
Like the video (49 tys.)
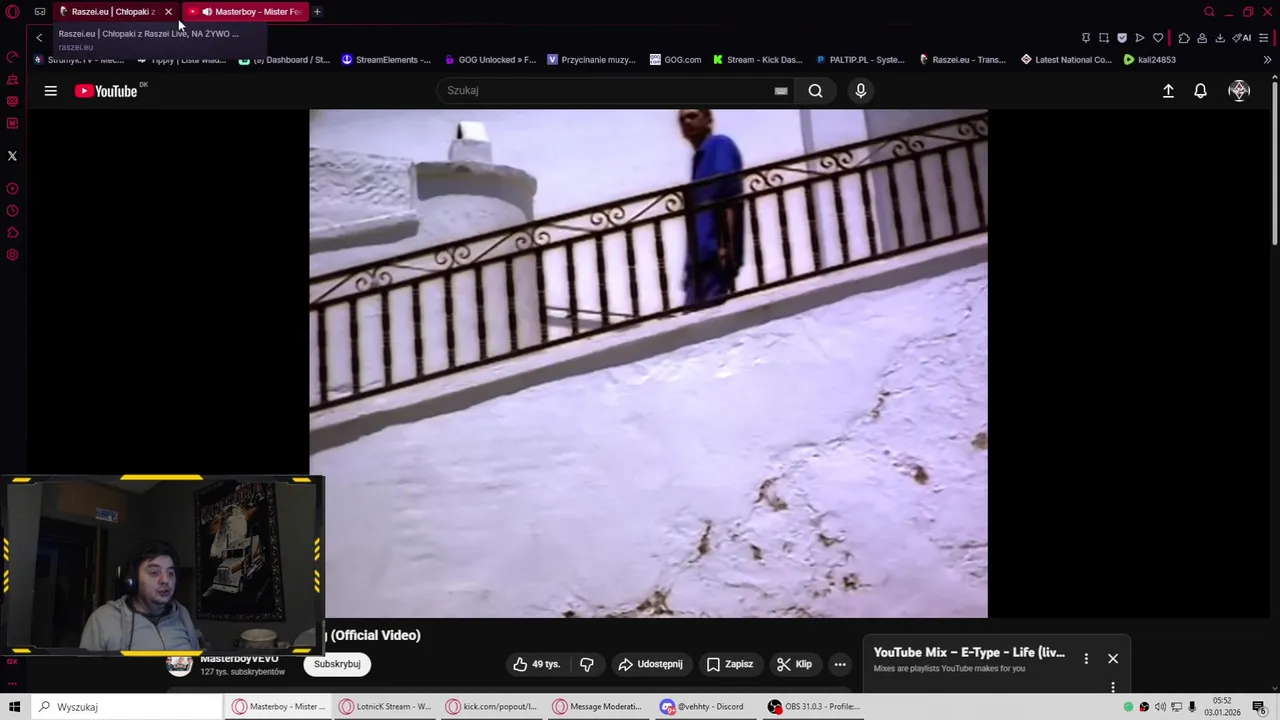click(x=537, y=664)
